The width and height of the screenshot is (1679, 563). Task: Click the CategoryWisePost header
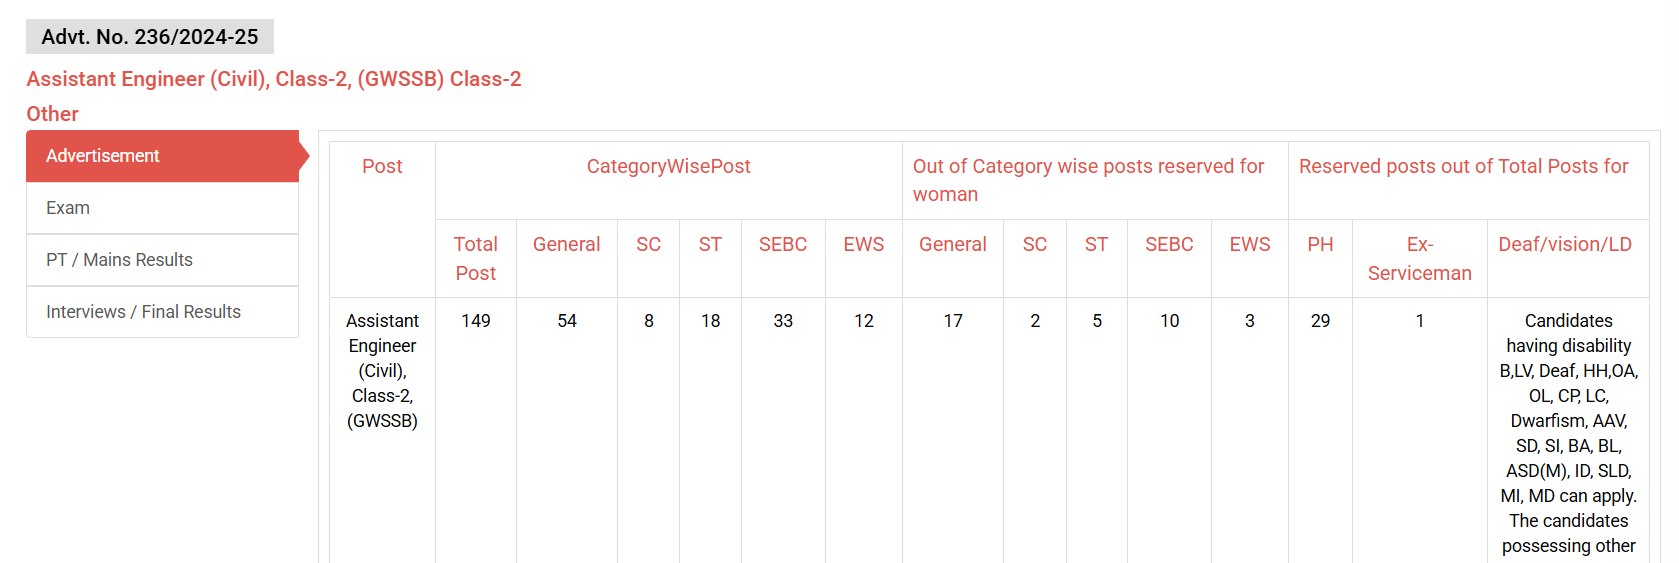click(668, 167)
